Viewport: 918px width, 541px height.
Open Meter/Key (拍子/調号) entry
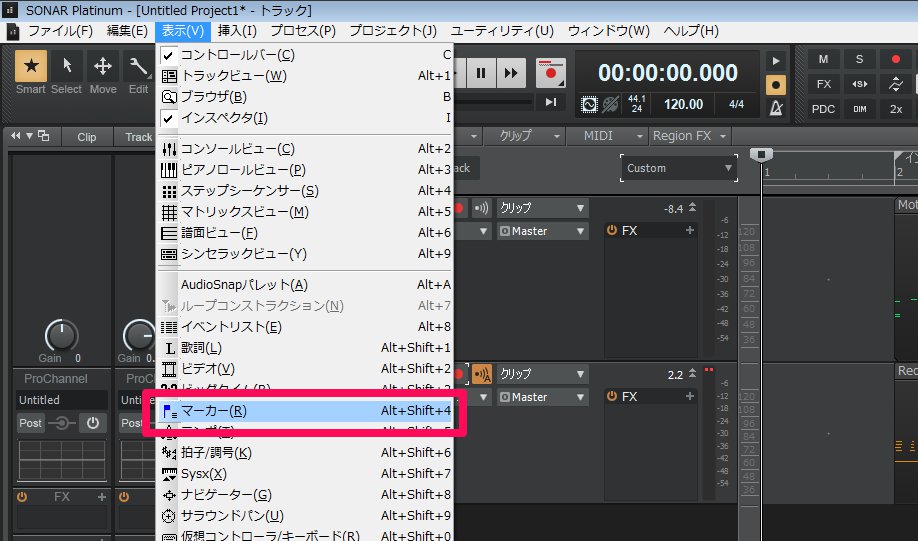[306, 453]
